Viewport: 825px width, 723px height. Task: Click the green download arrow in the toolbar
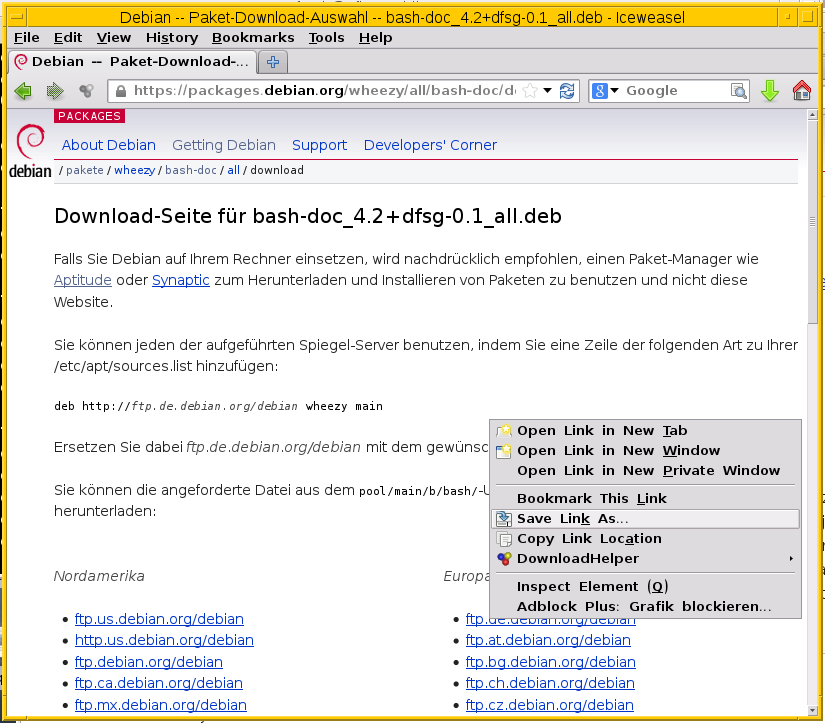point(769,91)
